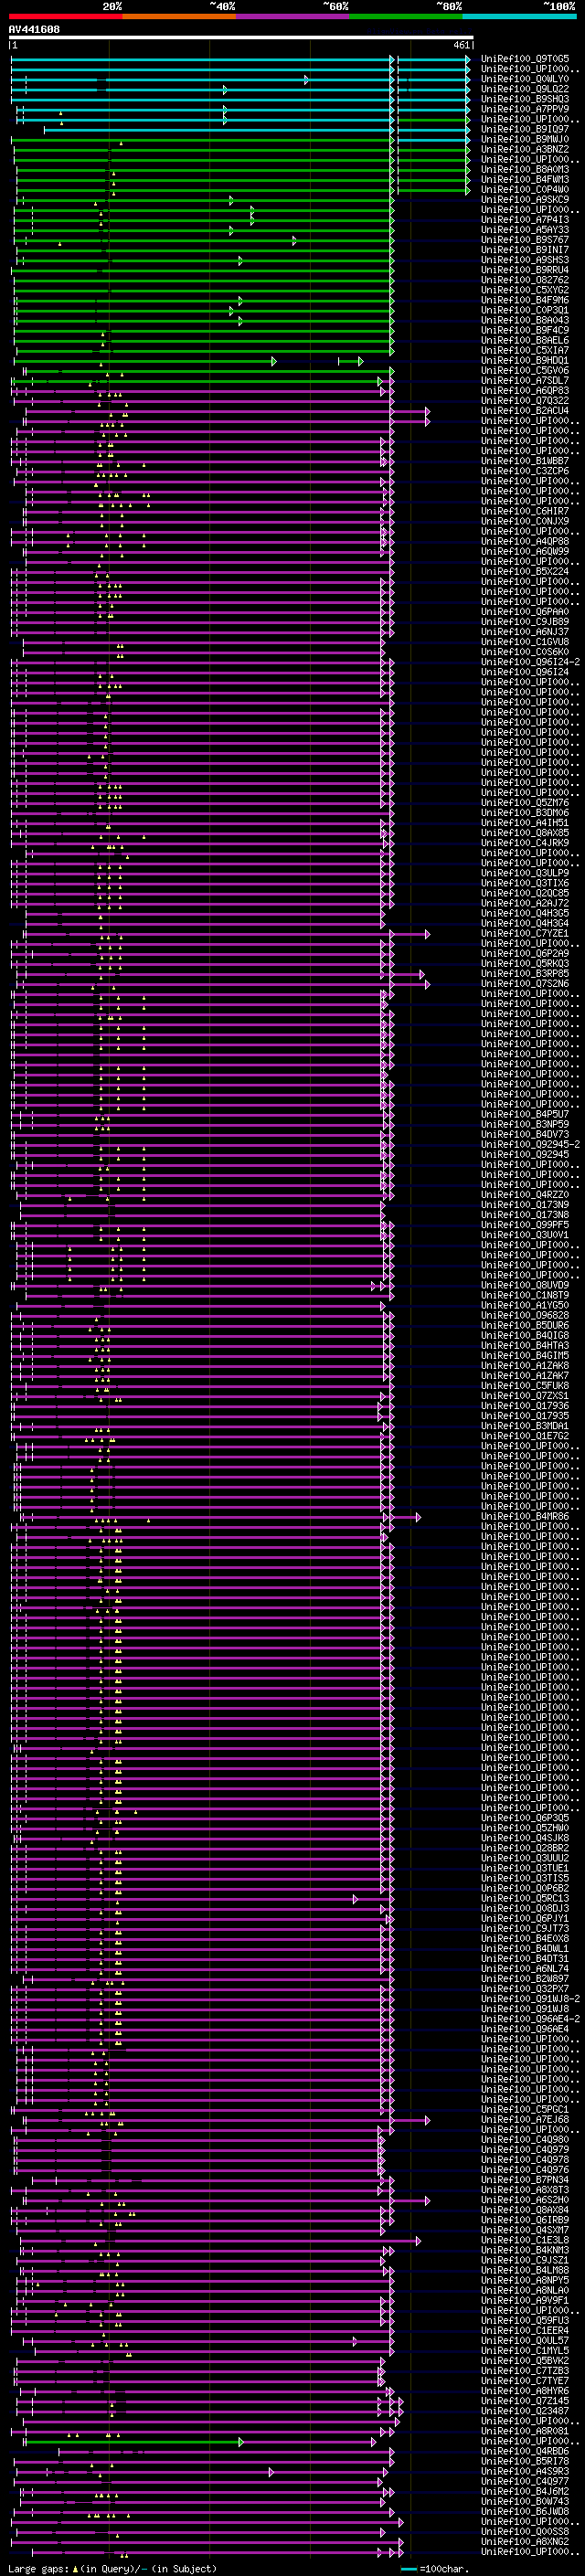Image resolution: width=585 pixels, height=2576 pixels.
Task: Select the UniRef100_A6S2H0 label
Action: point(525,2199)
